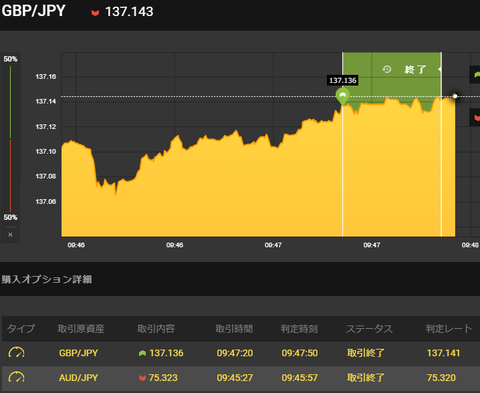This screenshot has width=480, height=393.
Task: Click the 09:45:27 trade time cell
Action: tap(235, 378)
